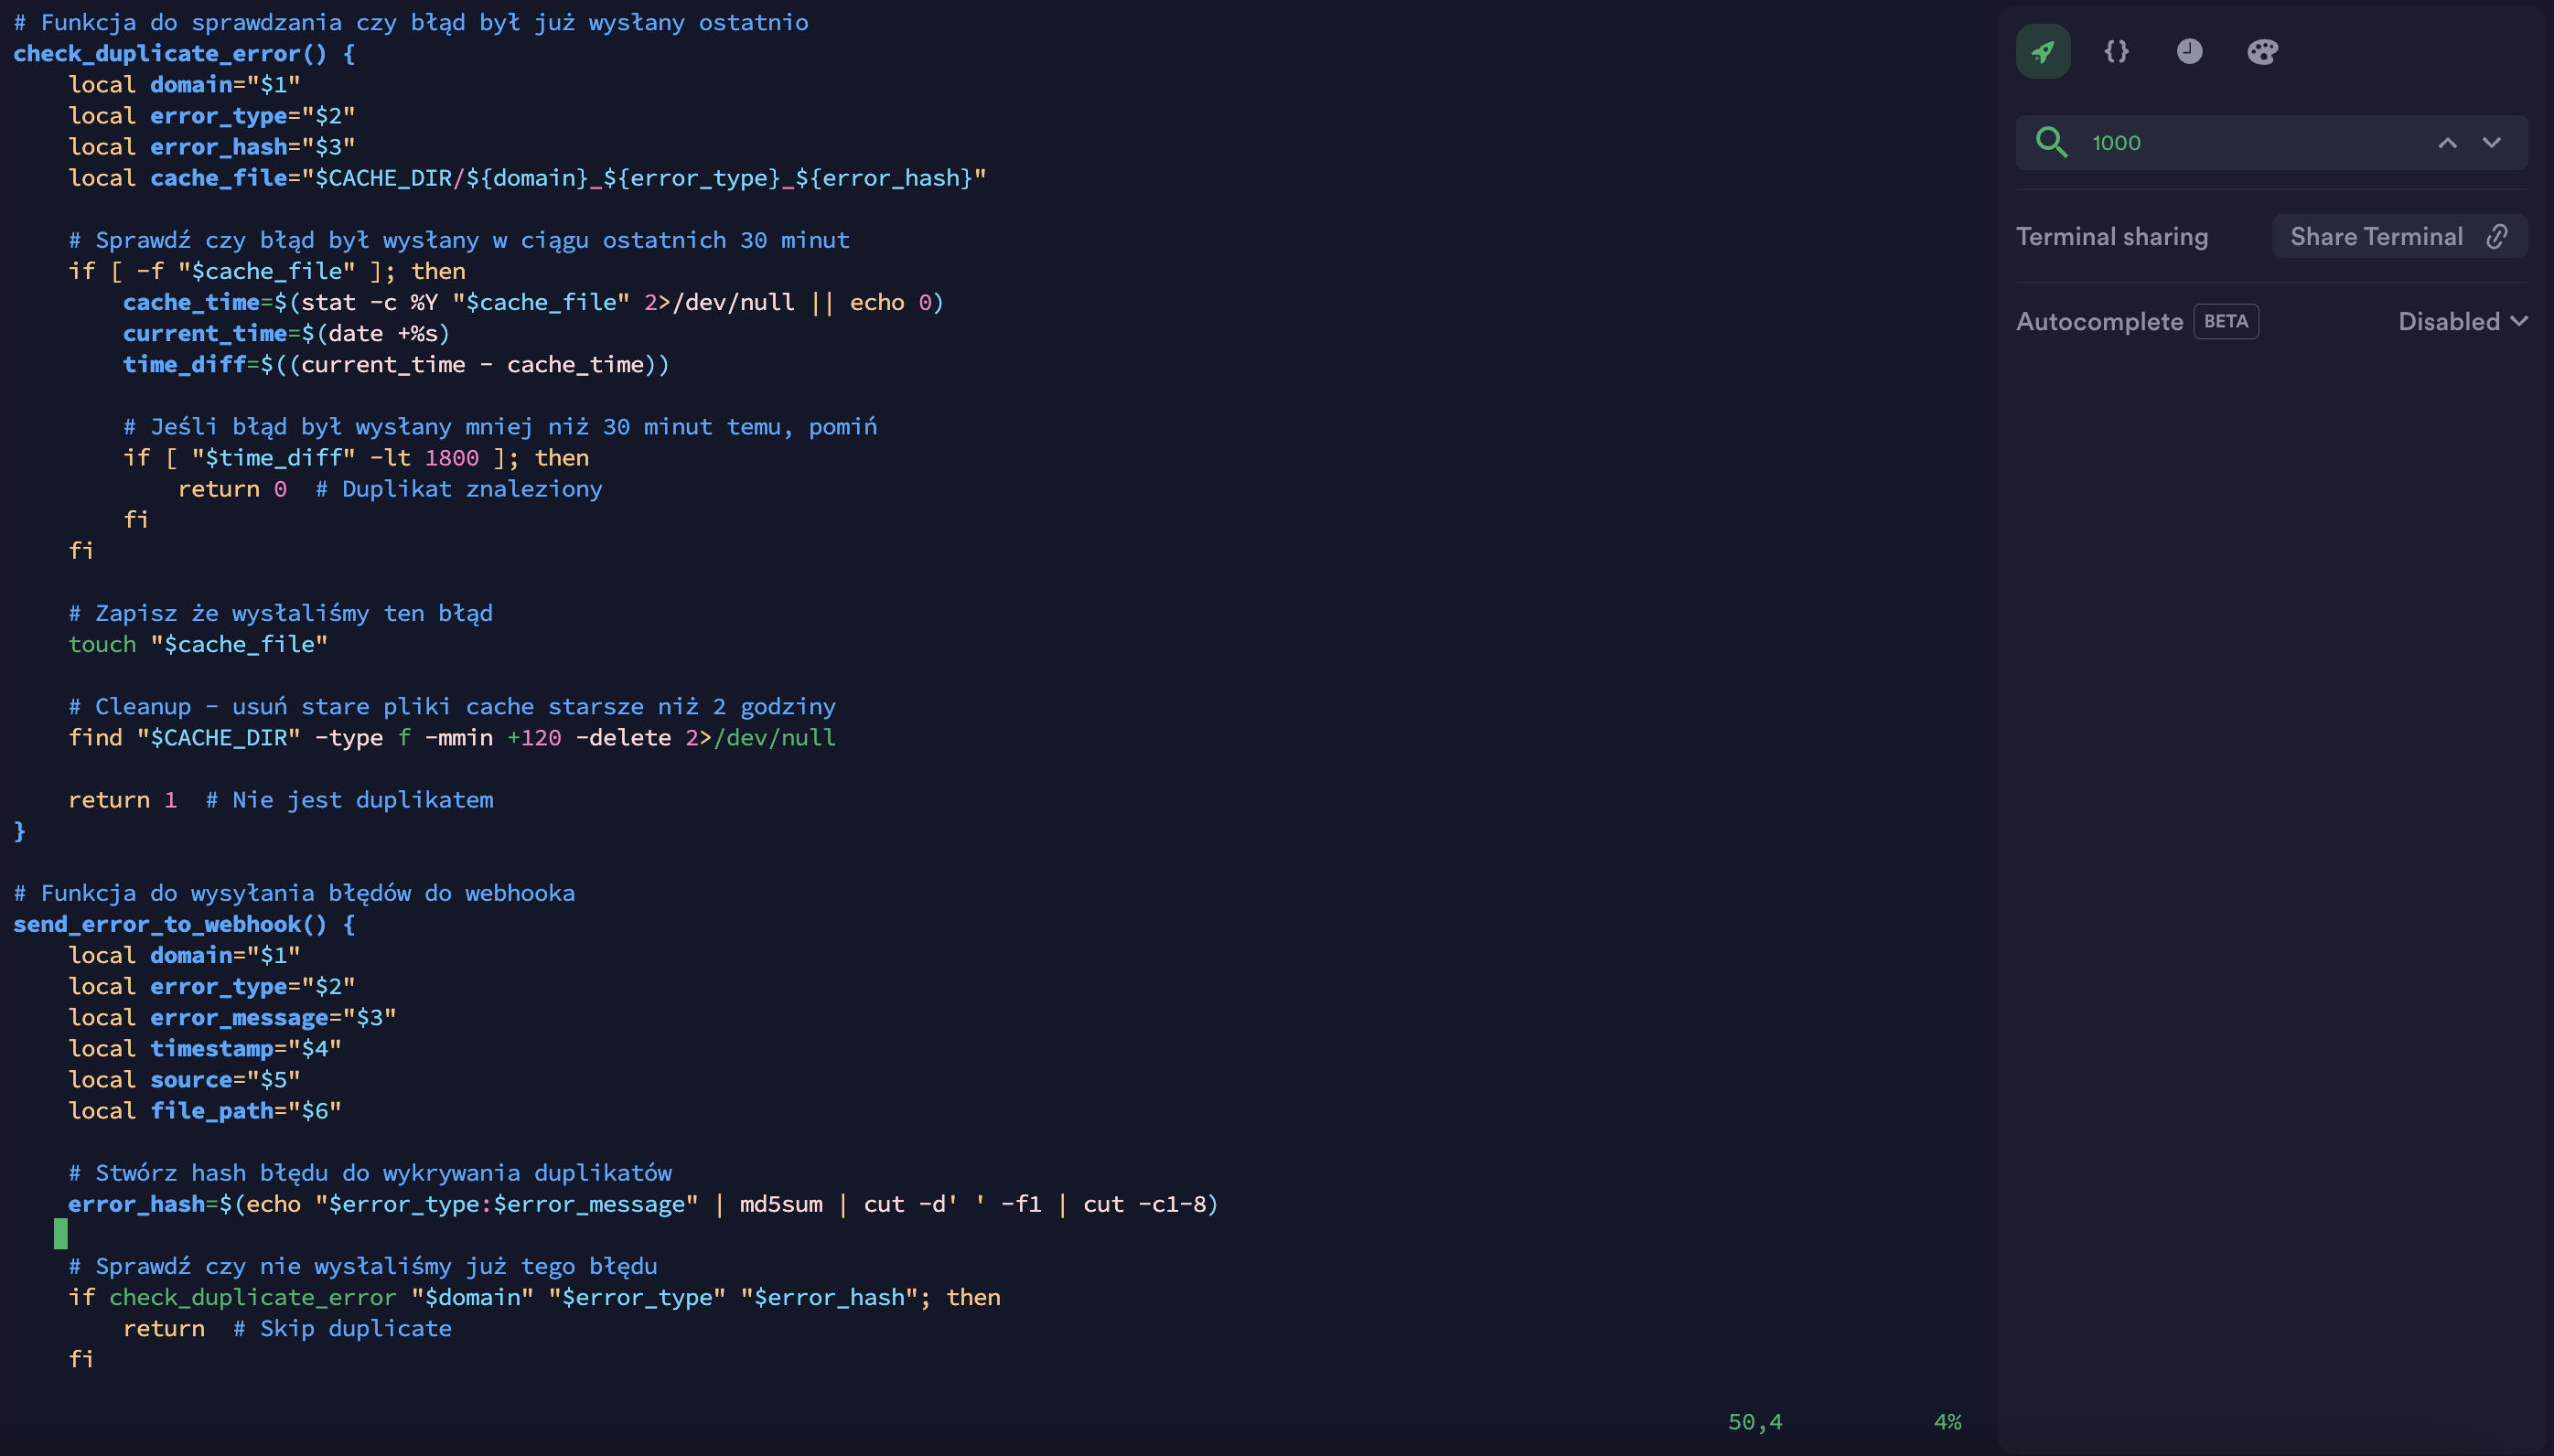The width and height of the screenshot is (2554, 1456).
Task: Click the Terminal sharing label
Action: 2111,237
